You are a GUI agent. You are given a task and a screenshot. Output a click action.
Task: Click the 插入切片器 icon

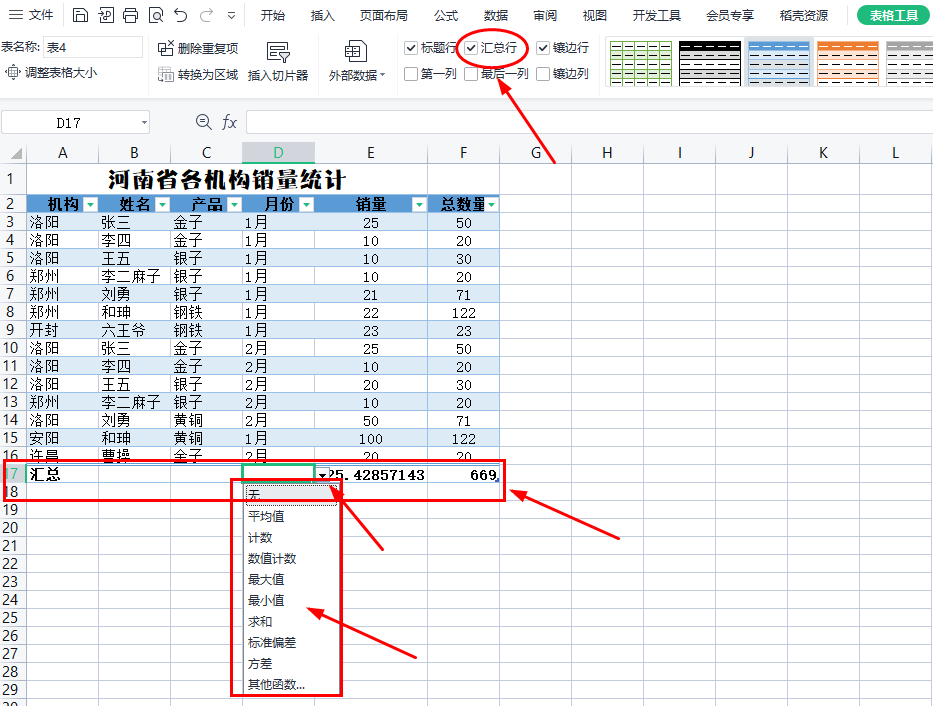coord(278,52)
